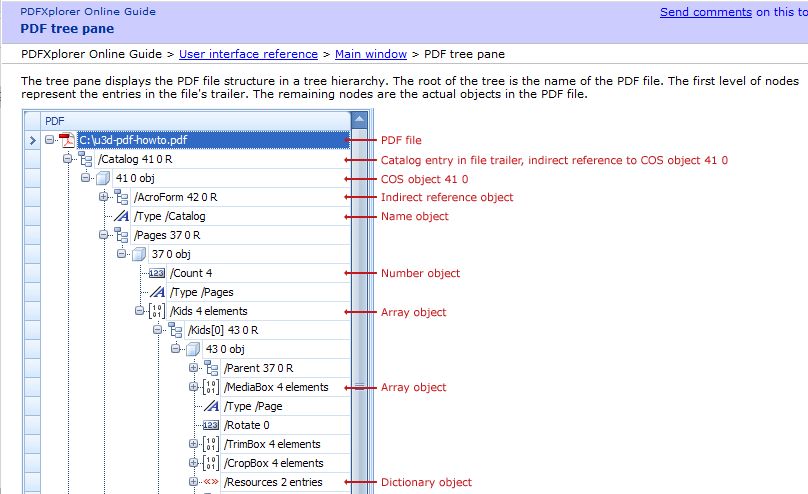Expand the /TrimBox 4 elements array

pos(193,444)
